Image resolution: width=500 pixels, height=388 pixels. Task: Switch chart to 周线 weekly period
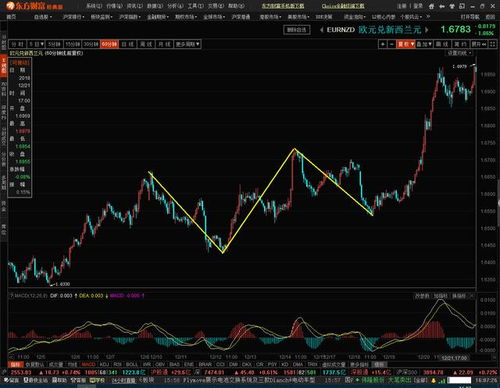(146, 44)
